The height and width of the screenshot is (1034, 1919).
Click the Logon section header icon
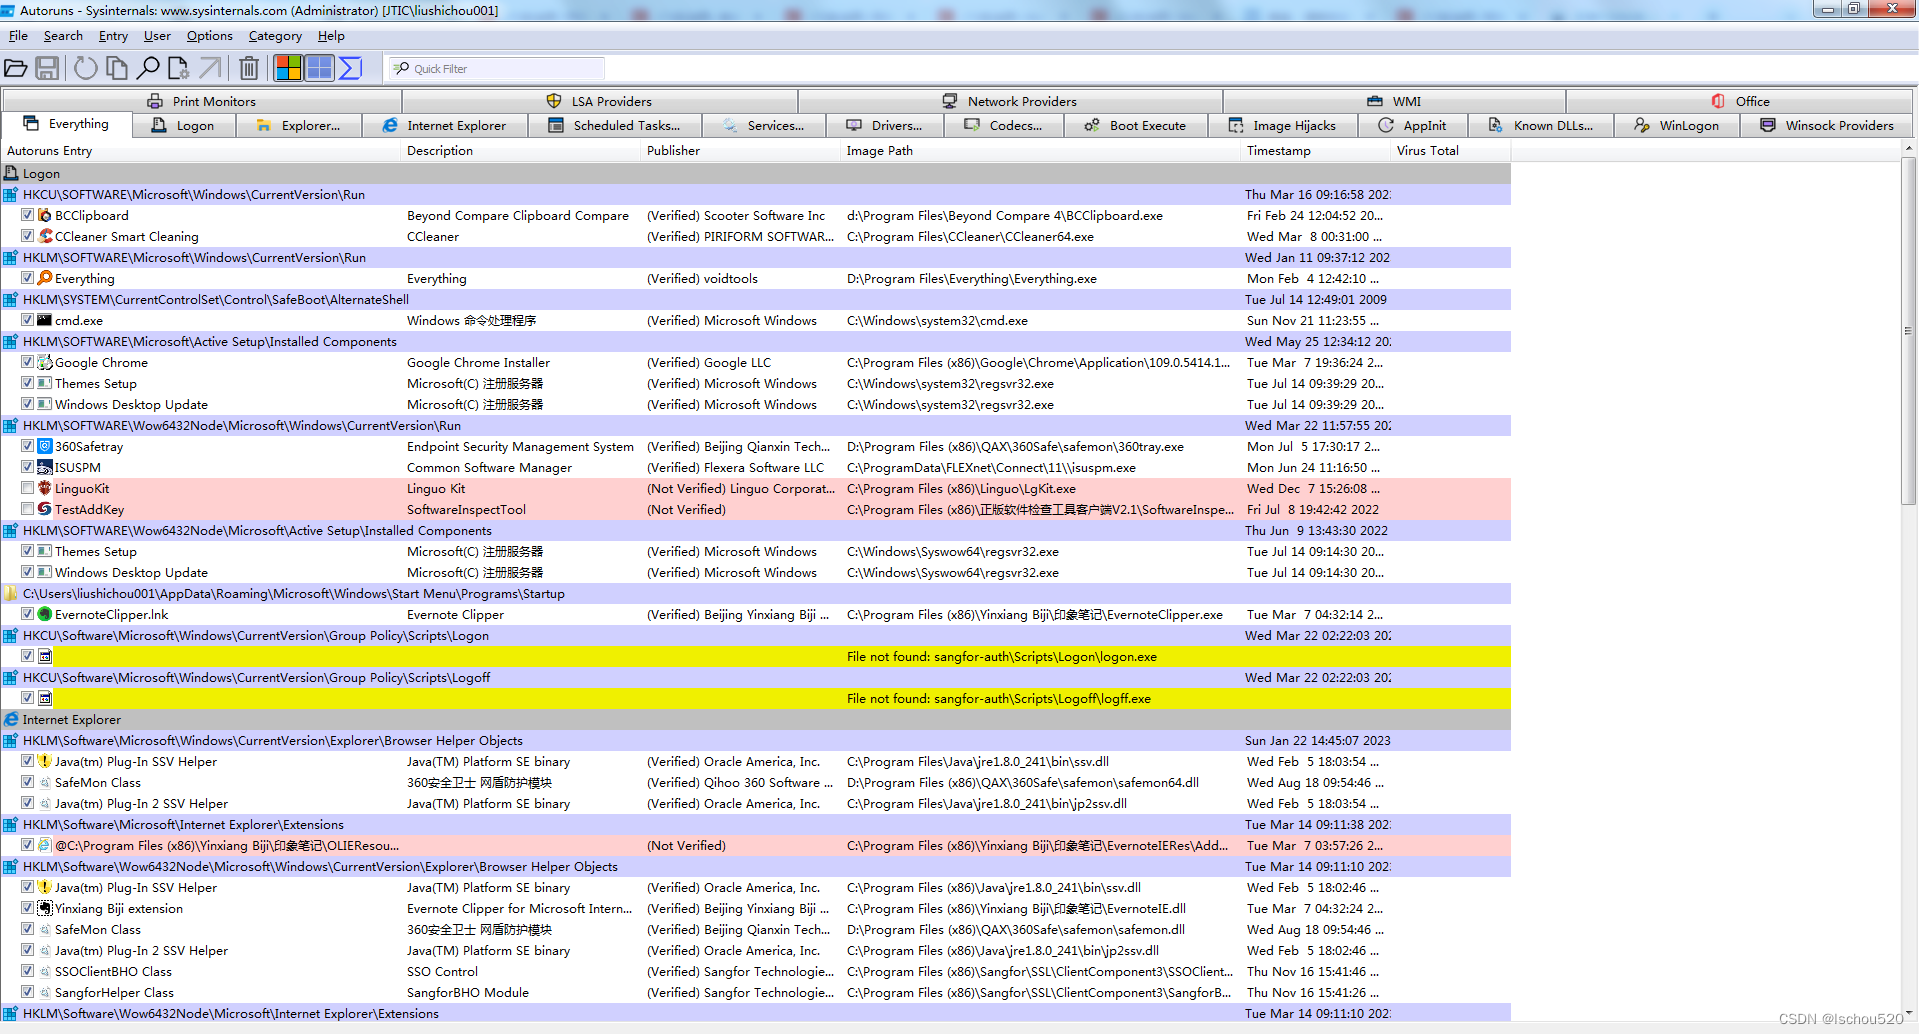[11, 173]
